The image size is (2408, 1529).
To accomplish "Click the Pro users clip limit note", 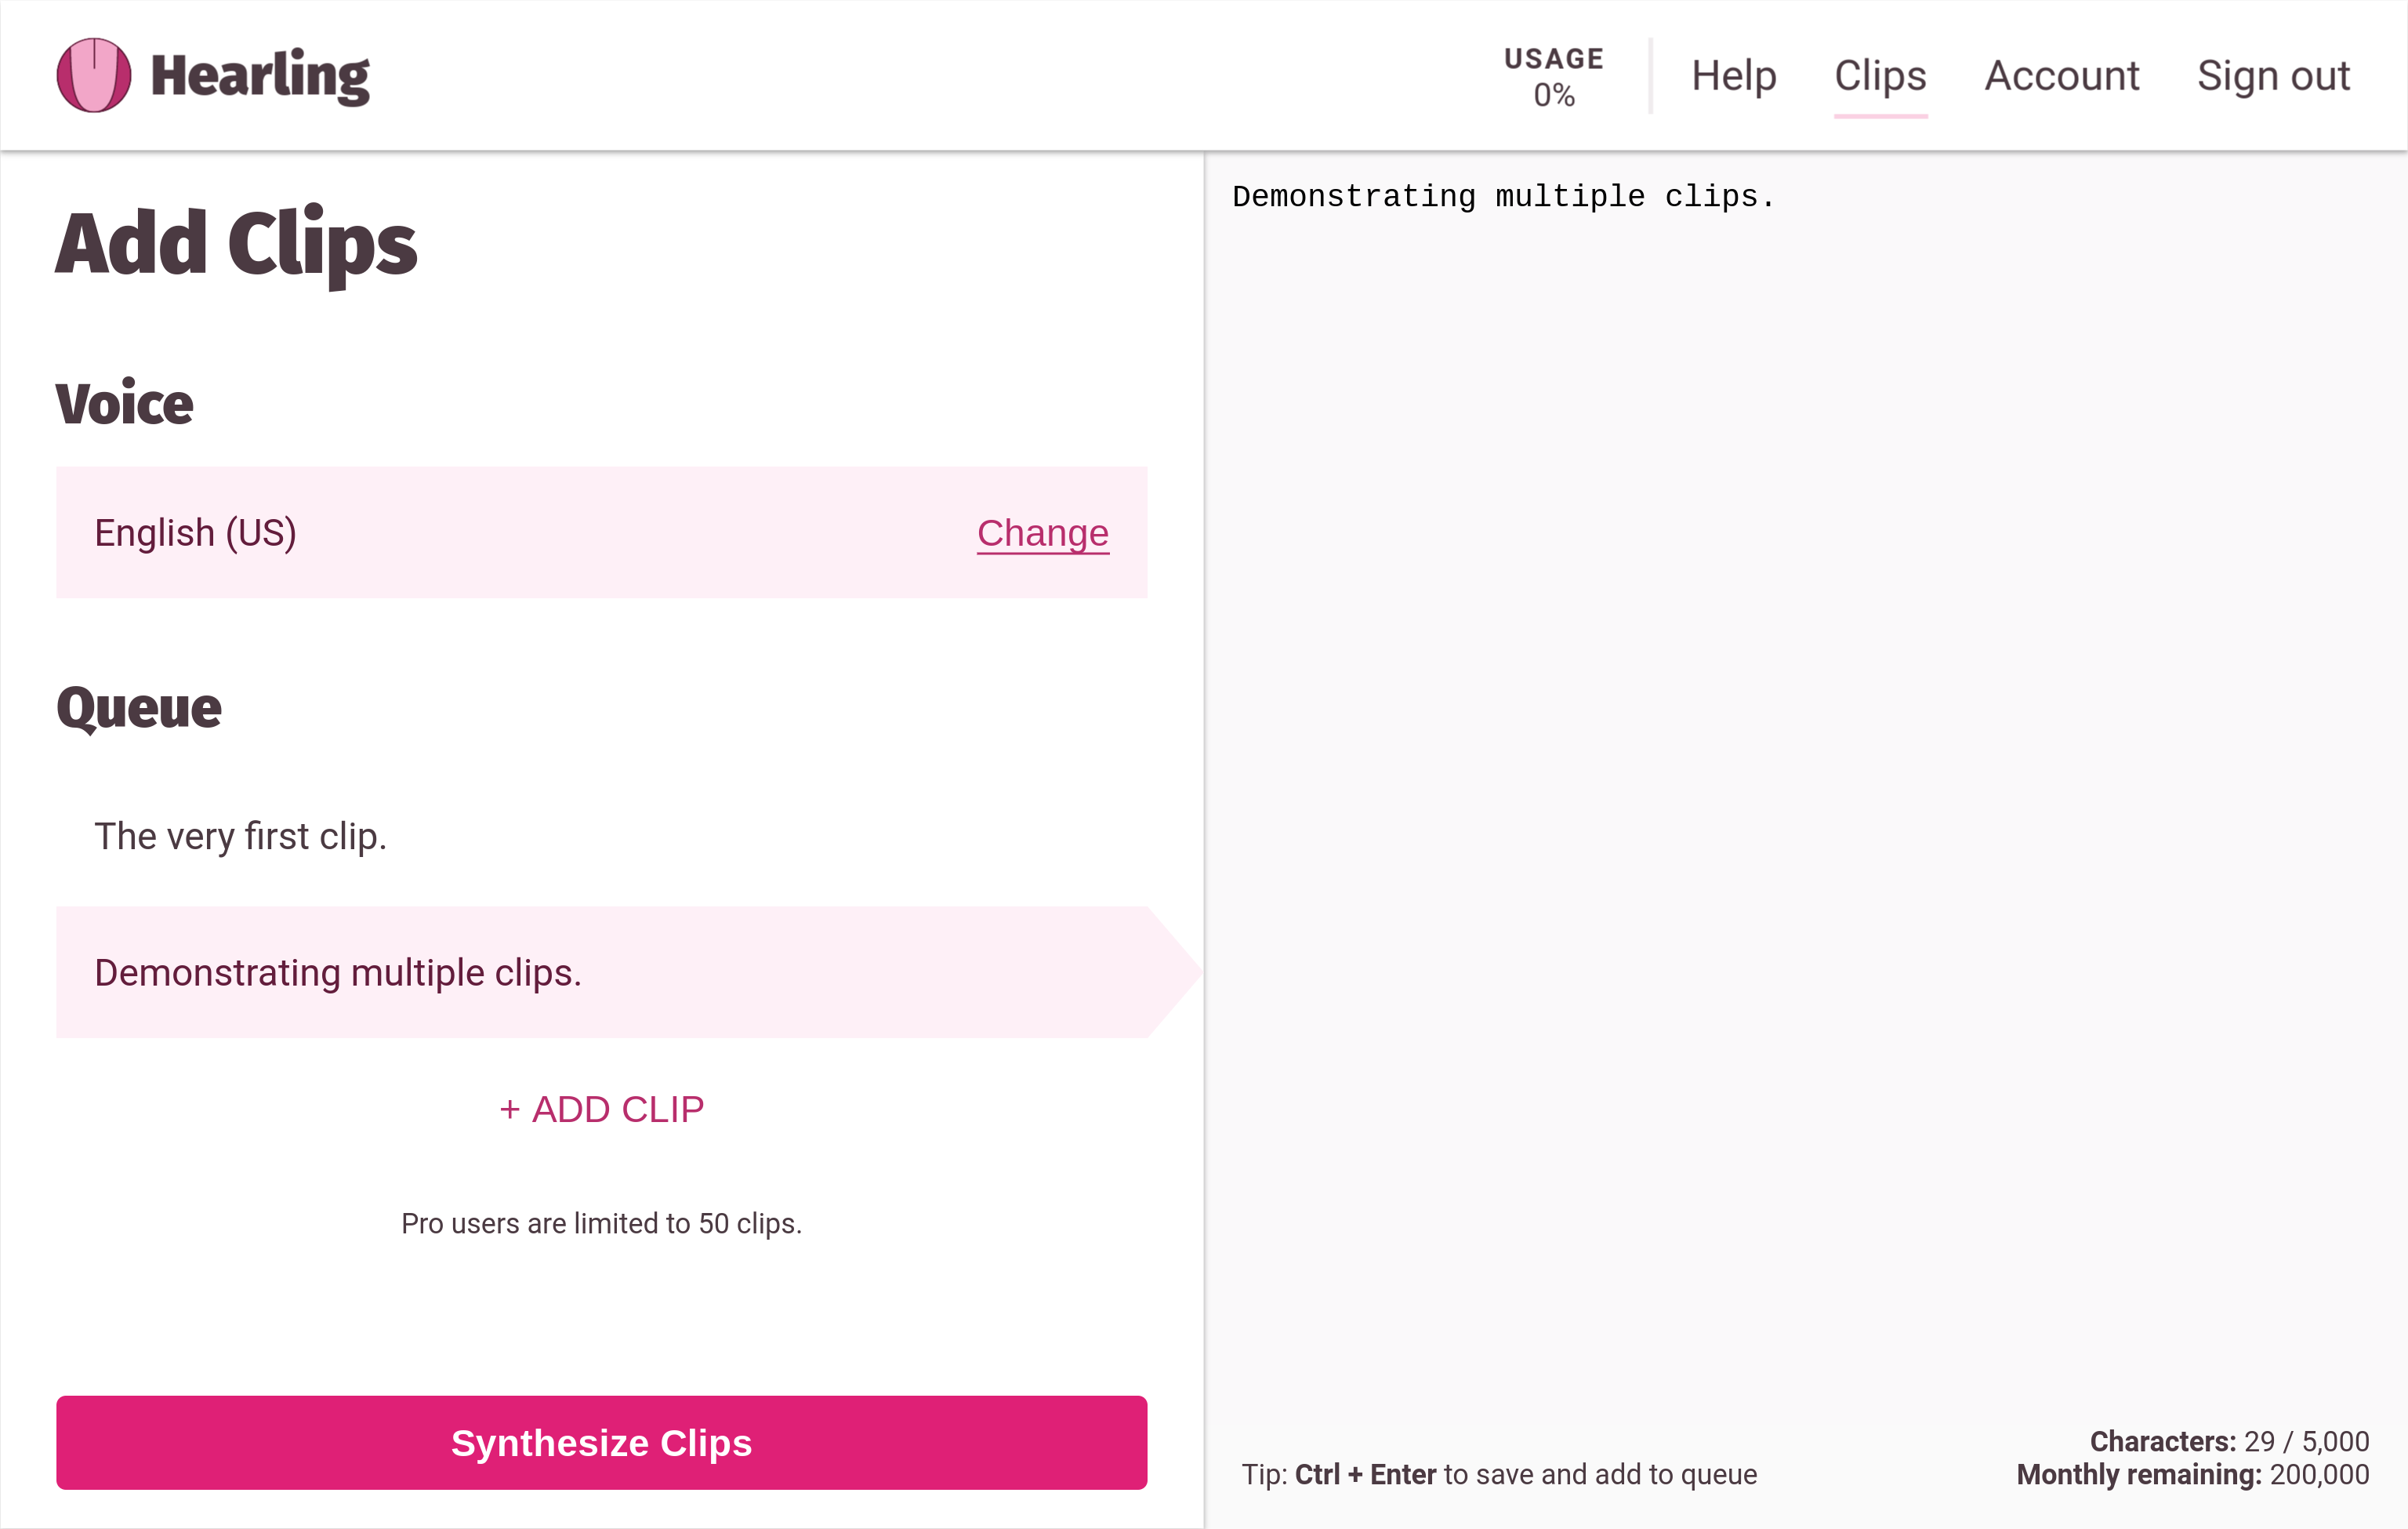I will click(601, 1223).
